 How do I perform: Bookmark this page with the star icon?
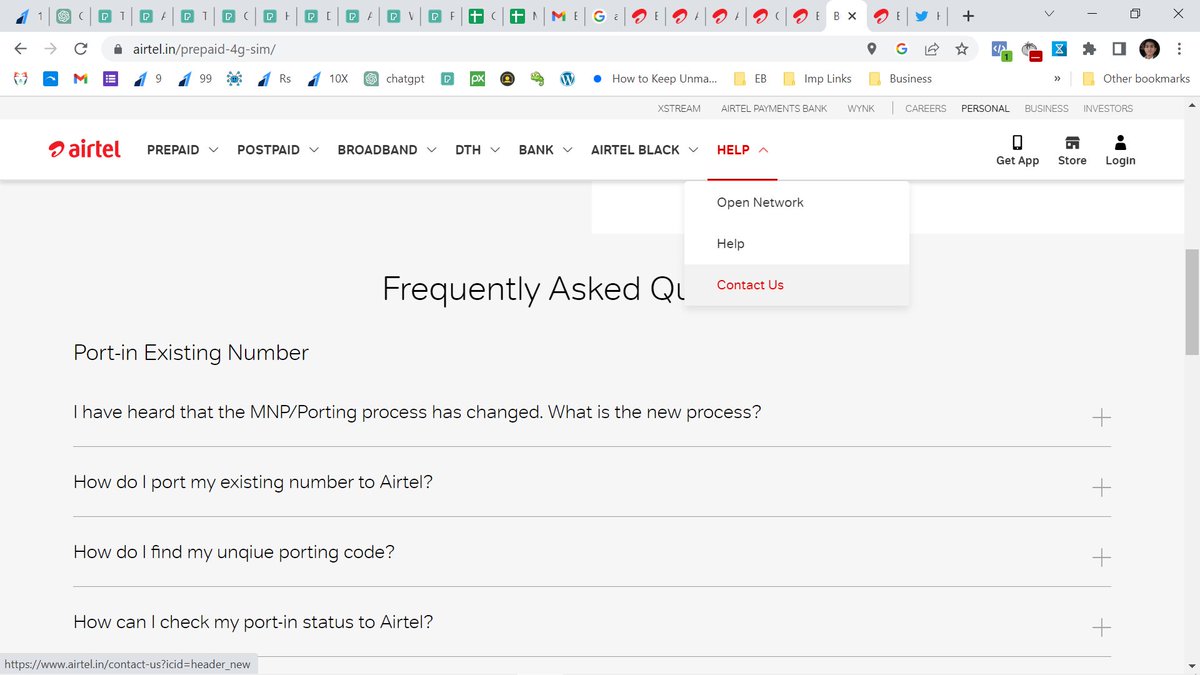click(x=961, y=48)
